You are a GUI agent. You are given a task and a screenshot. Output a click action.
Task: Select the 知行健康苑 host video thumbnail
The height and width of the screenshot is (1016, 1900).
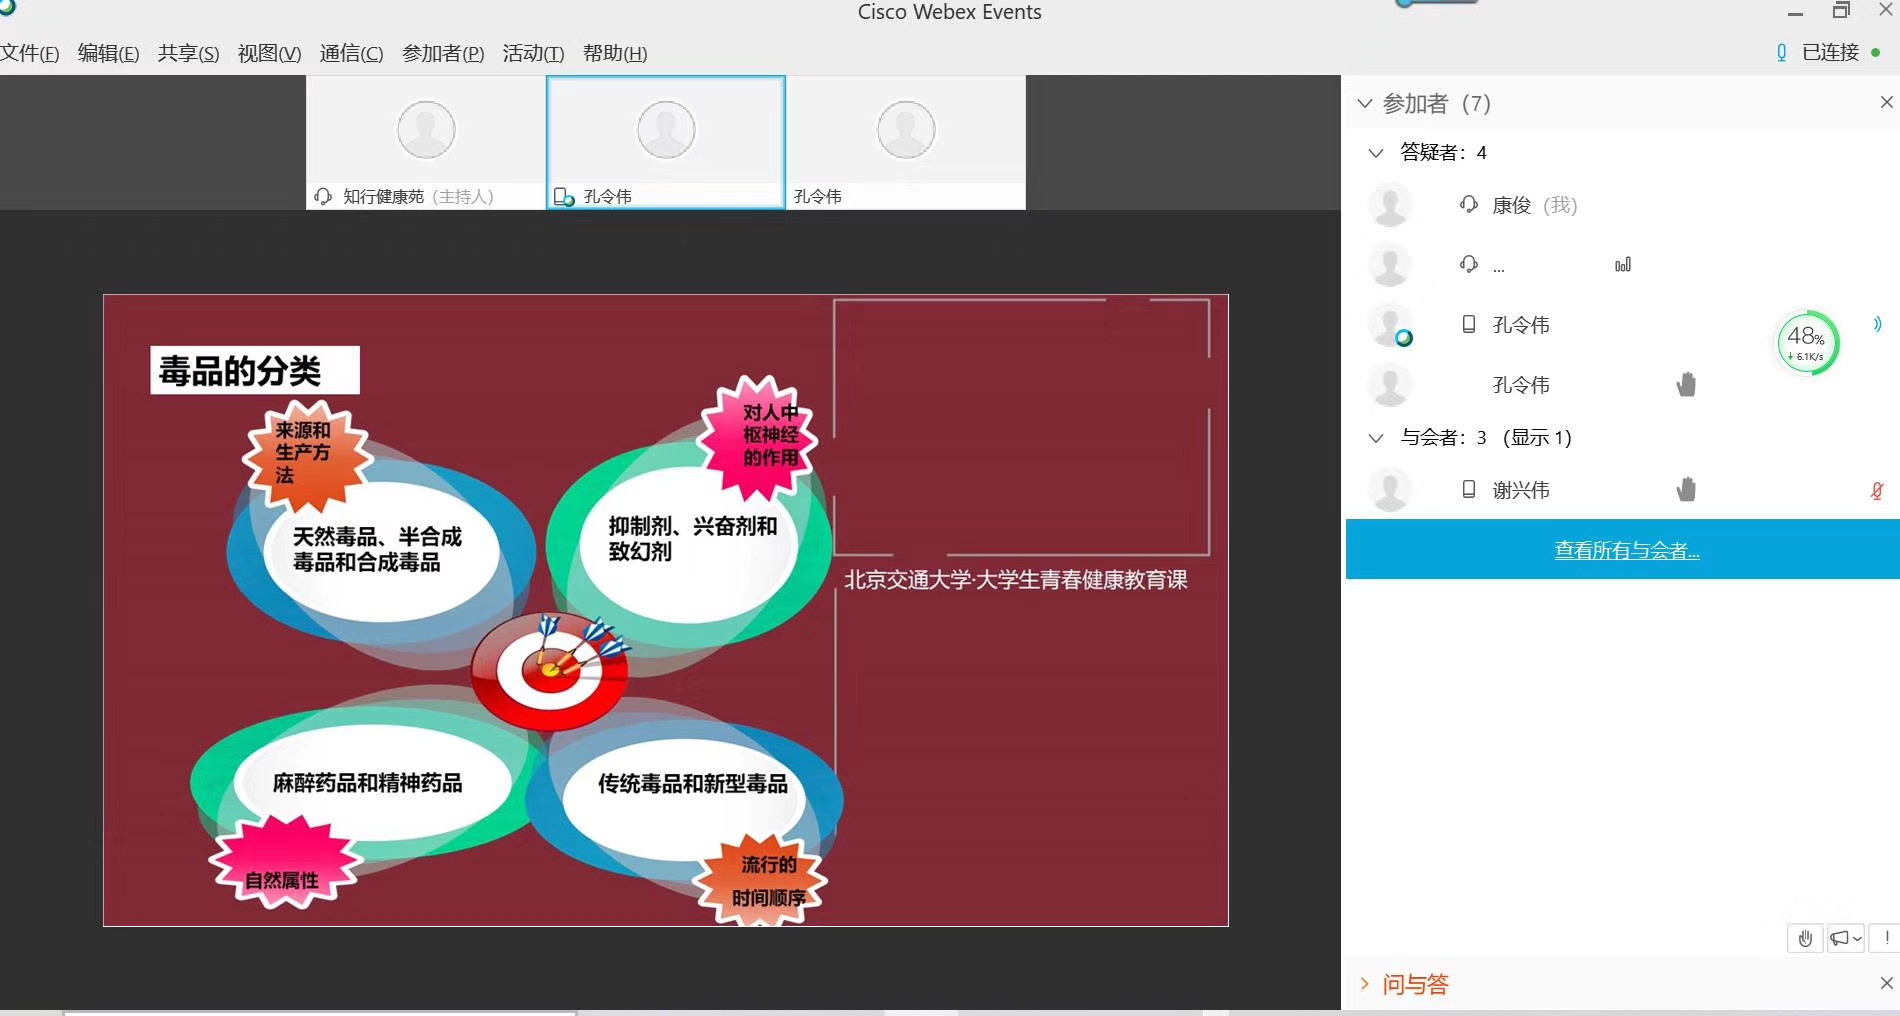coord(426,142)
